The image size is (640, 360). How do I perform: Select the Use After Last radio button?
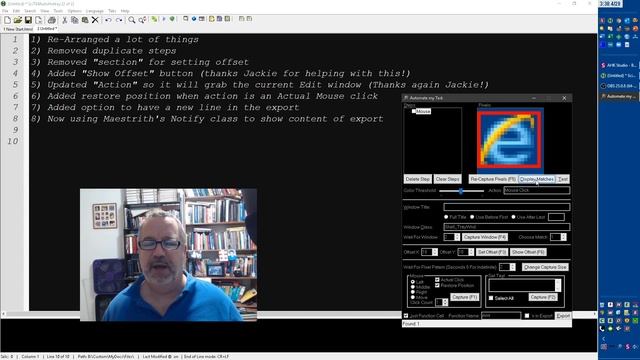(x=513, y=217)
